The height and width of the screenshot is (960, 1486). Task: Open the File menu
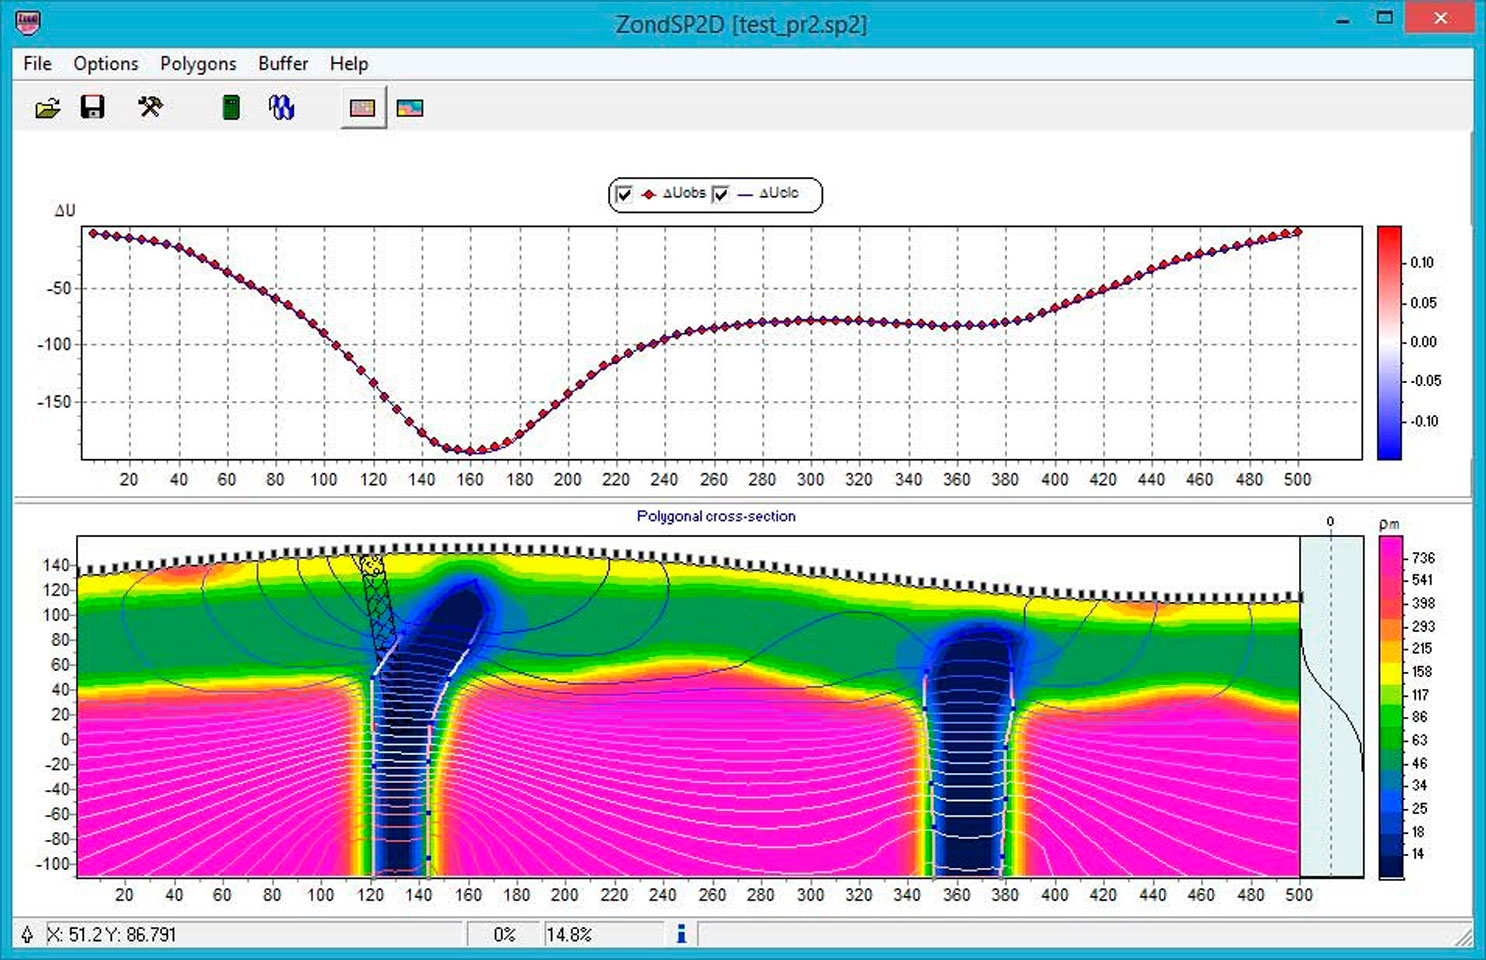pos(37,64)
